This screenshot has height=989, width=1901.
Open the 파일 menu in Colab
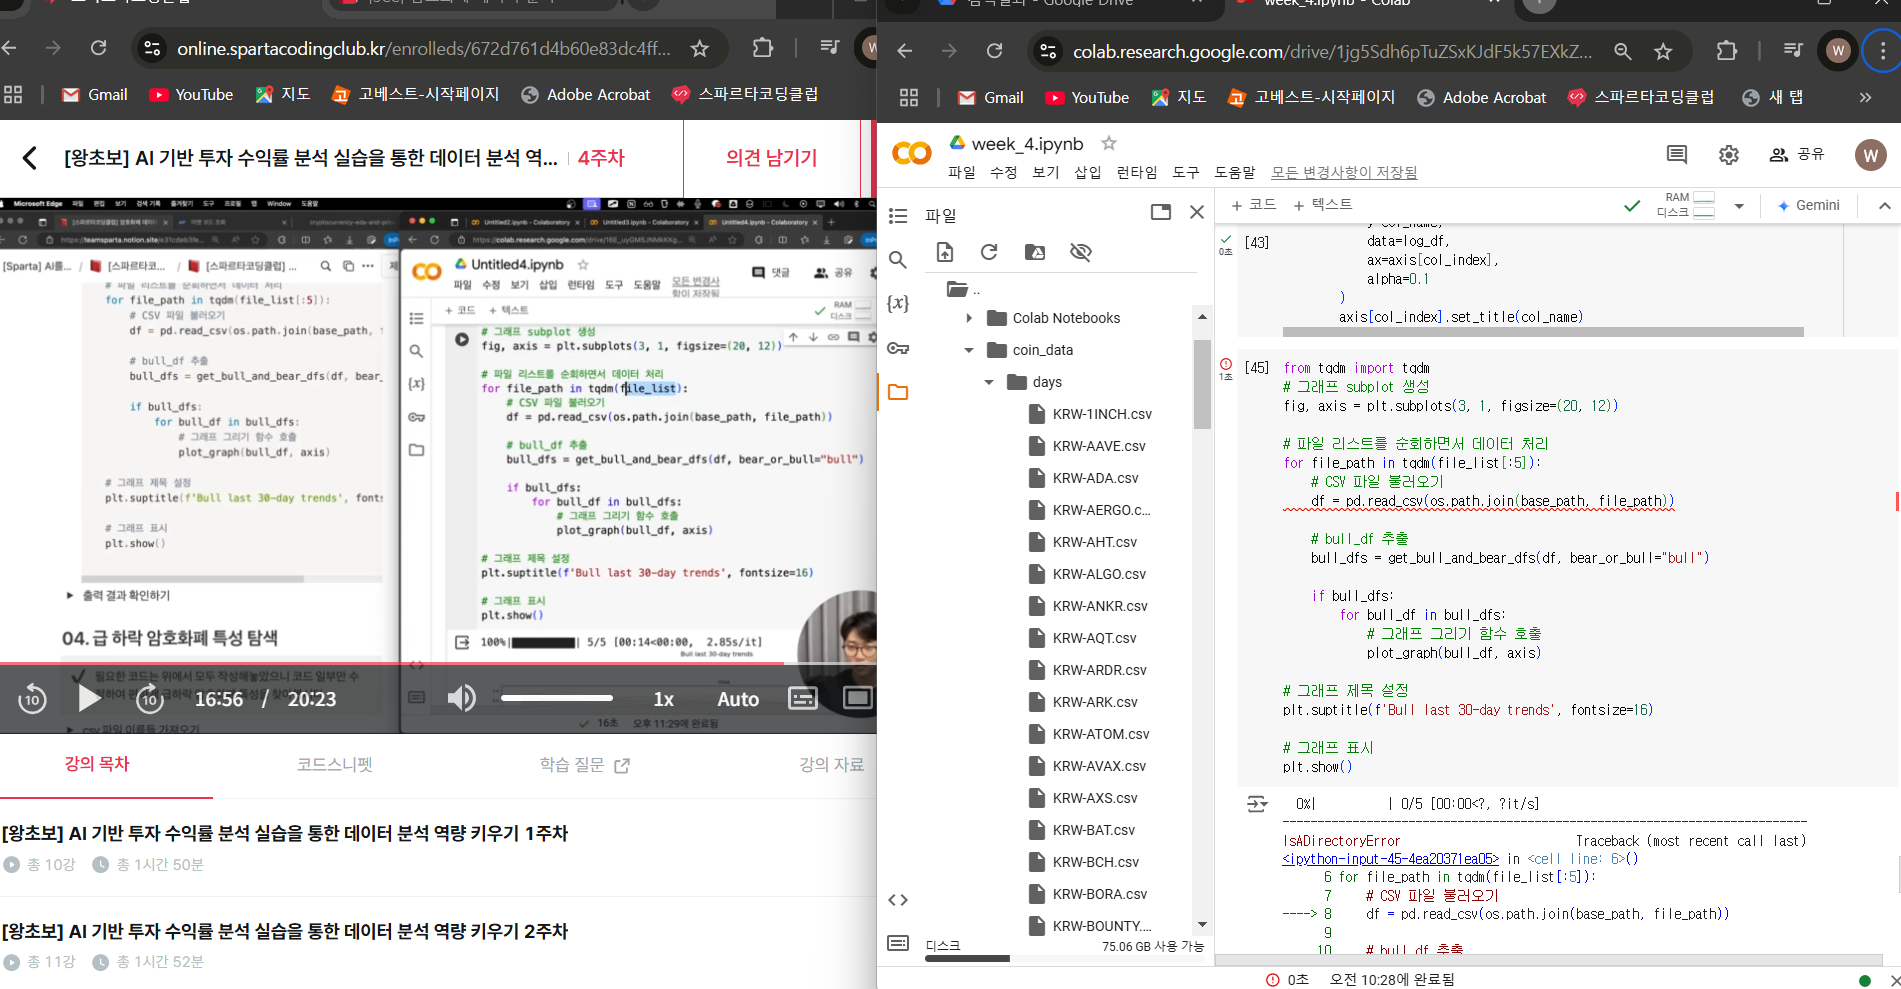(x=962, y=172)
